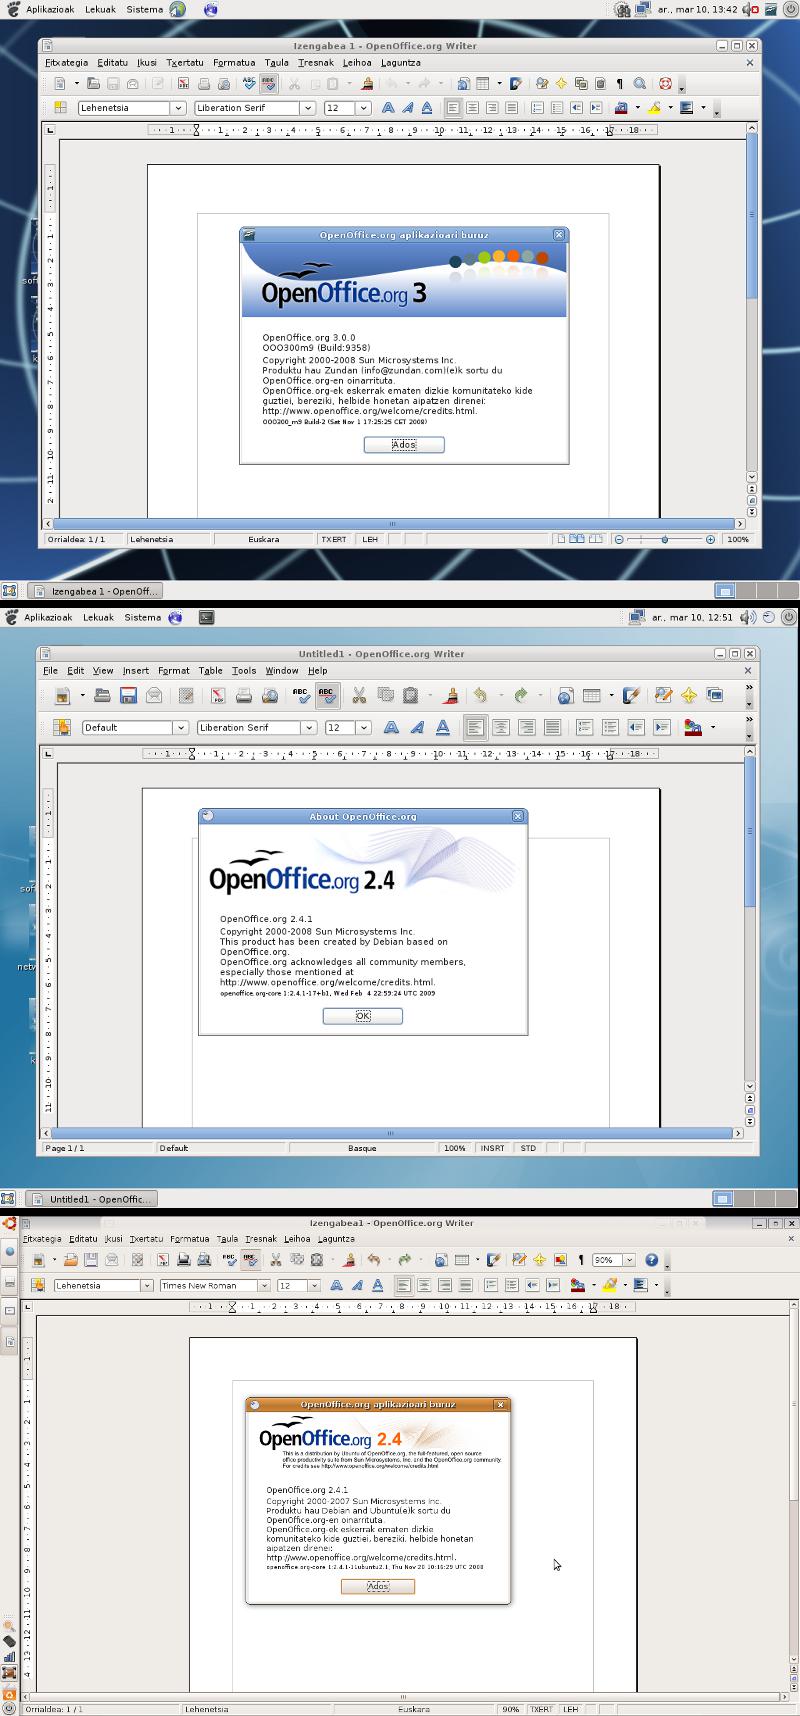Click Export as PDF icon in Untitled1 toolbar
Image resolution: width=800 pixels, height=1716 pixels.
pos(217,695)
